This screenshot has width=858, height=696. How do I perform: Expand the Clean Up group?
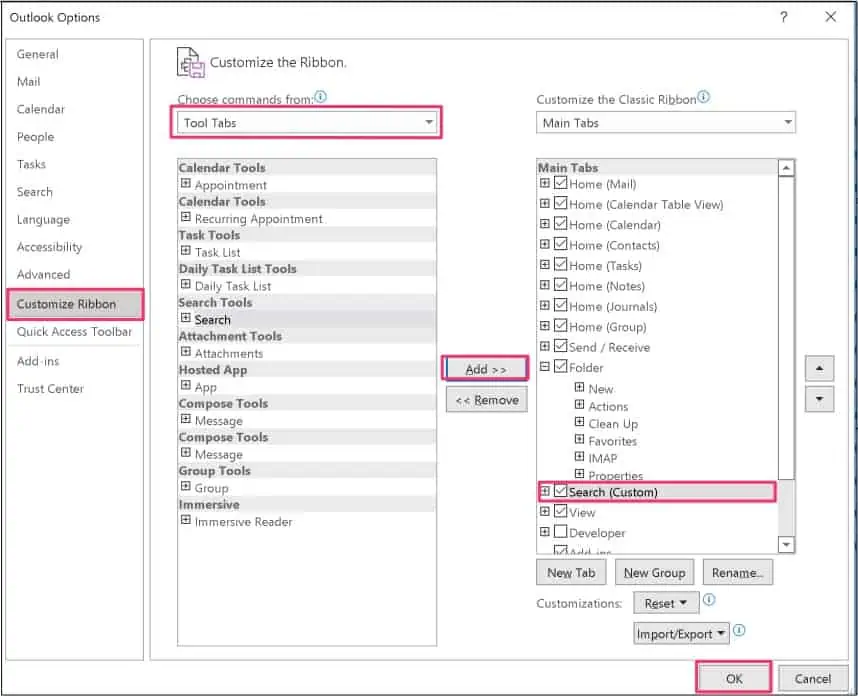coord(579,422)
